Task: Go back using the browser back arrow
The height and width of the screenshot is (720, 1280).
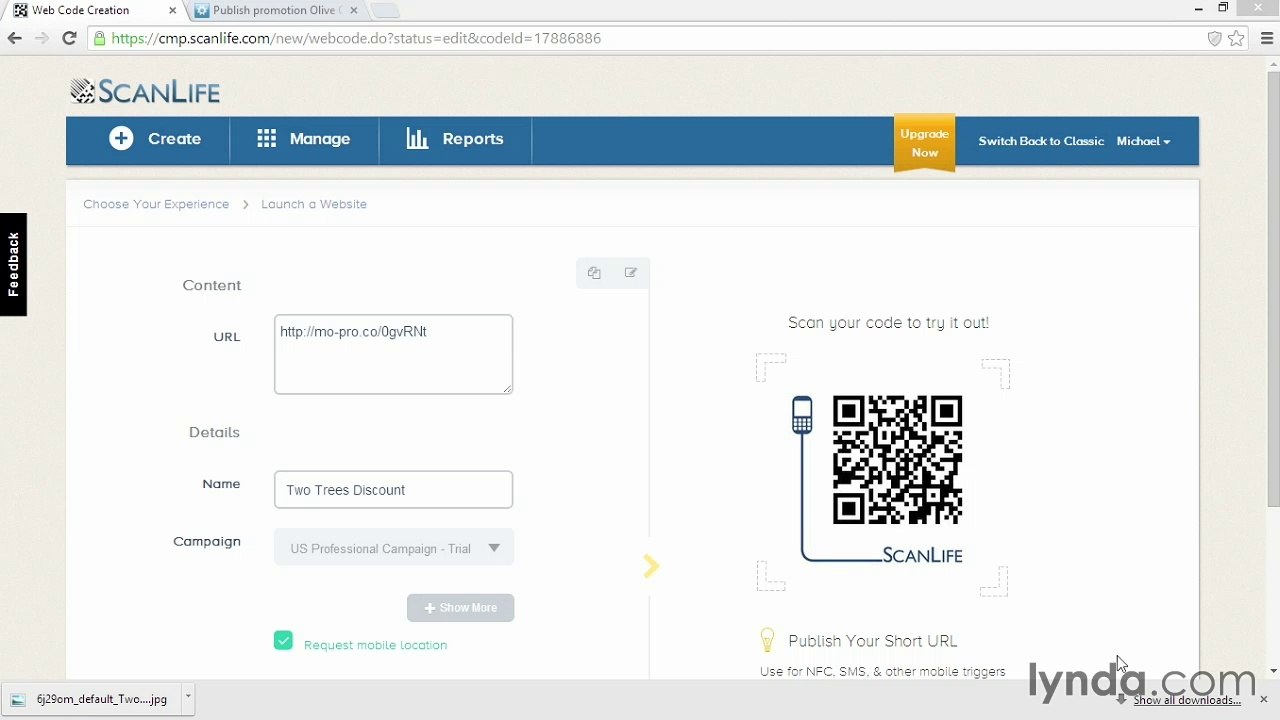Action: 14,38
